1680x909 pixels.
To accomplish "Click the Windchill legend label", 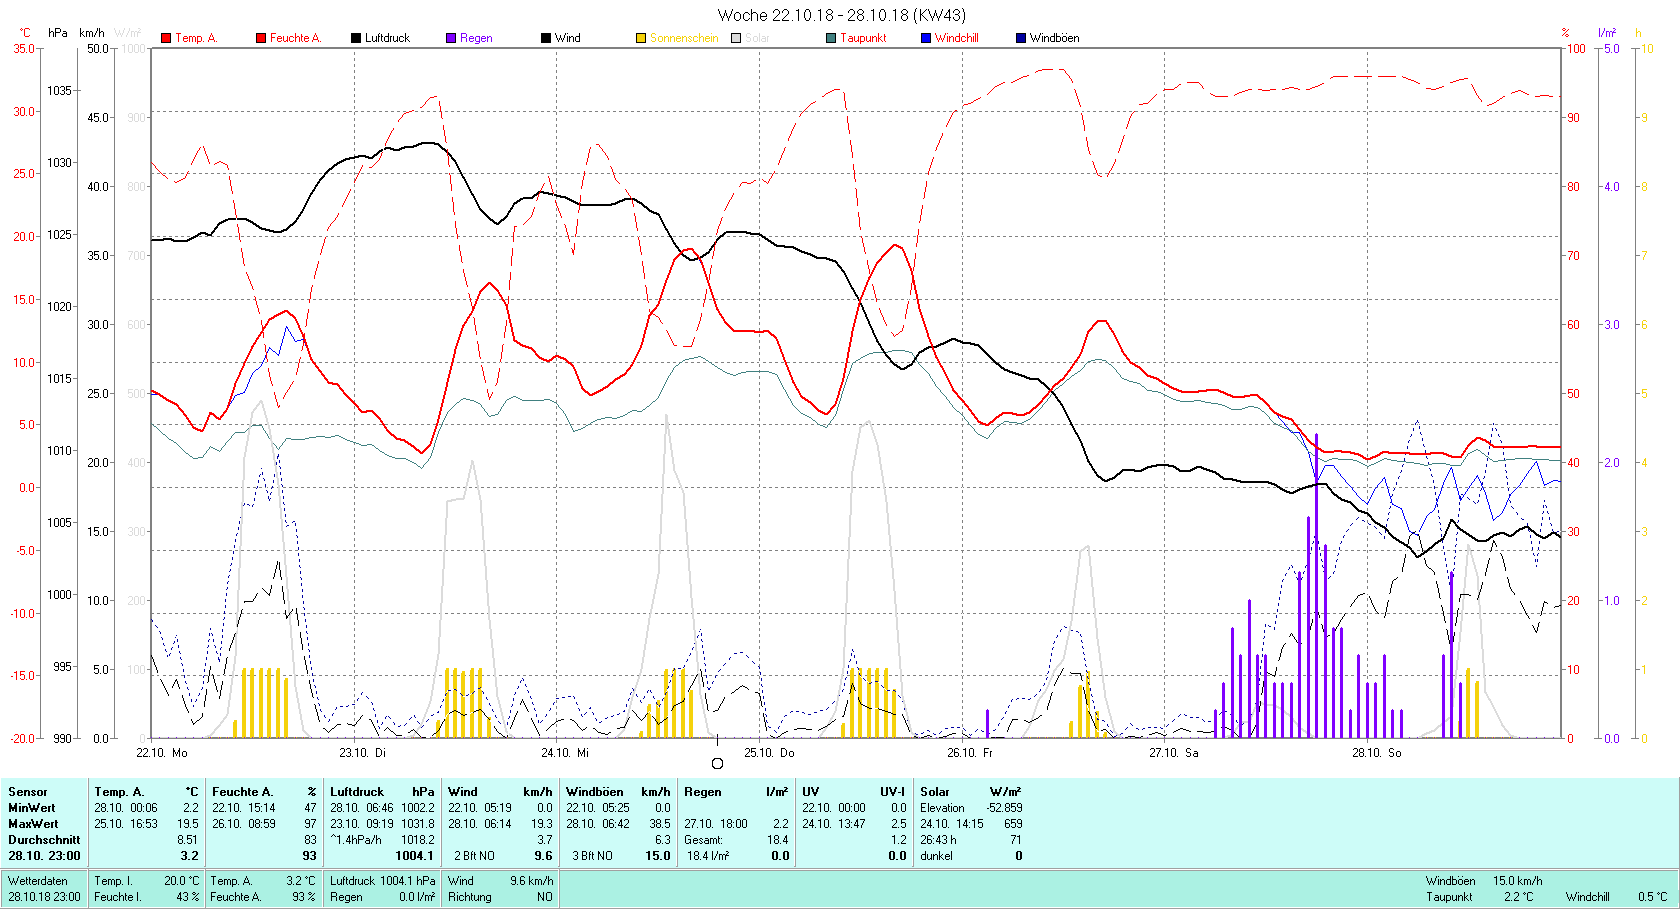I will (957, 38).
